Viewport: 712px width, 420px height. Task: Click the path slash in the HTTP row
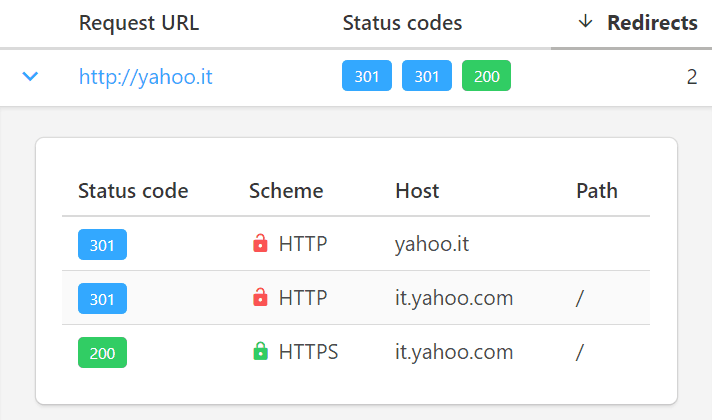[579, 298]
